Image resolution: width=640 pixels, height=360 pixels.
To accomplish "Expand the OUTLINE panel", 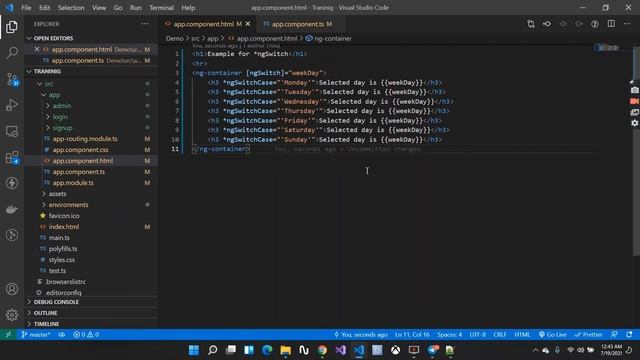I will point(45,313).
